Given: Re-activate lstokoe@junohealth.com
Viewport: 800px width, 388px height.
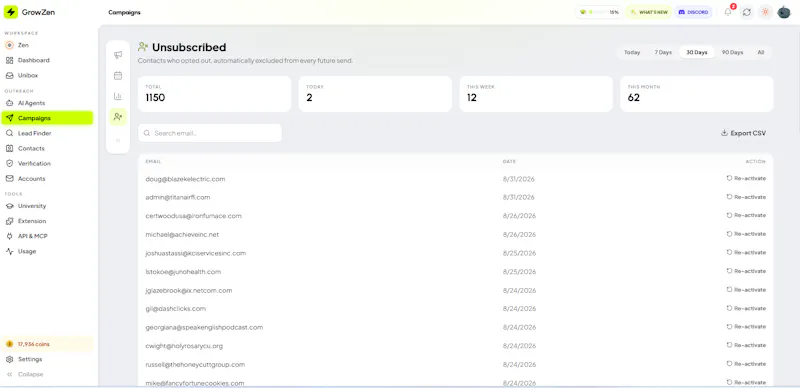Looking at the screenshot, I should (746, 272).
